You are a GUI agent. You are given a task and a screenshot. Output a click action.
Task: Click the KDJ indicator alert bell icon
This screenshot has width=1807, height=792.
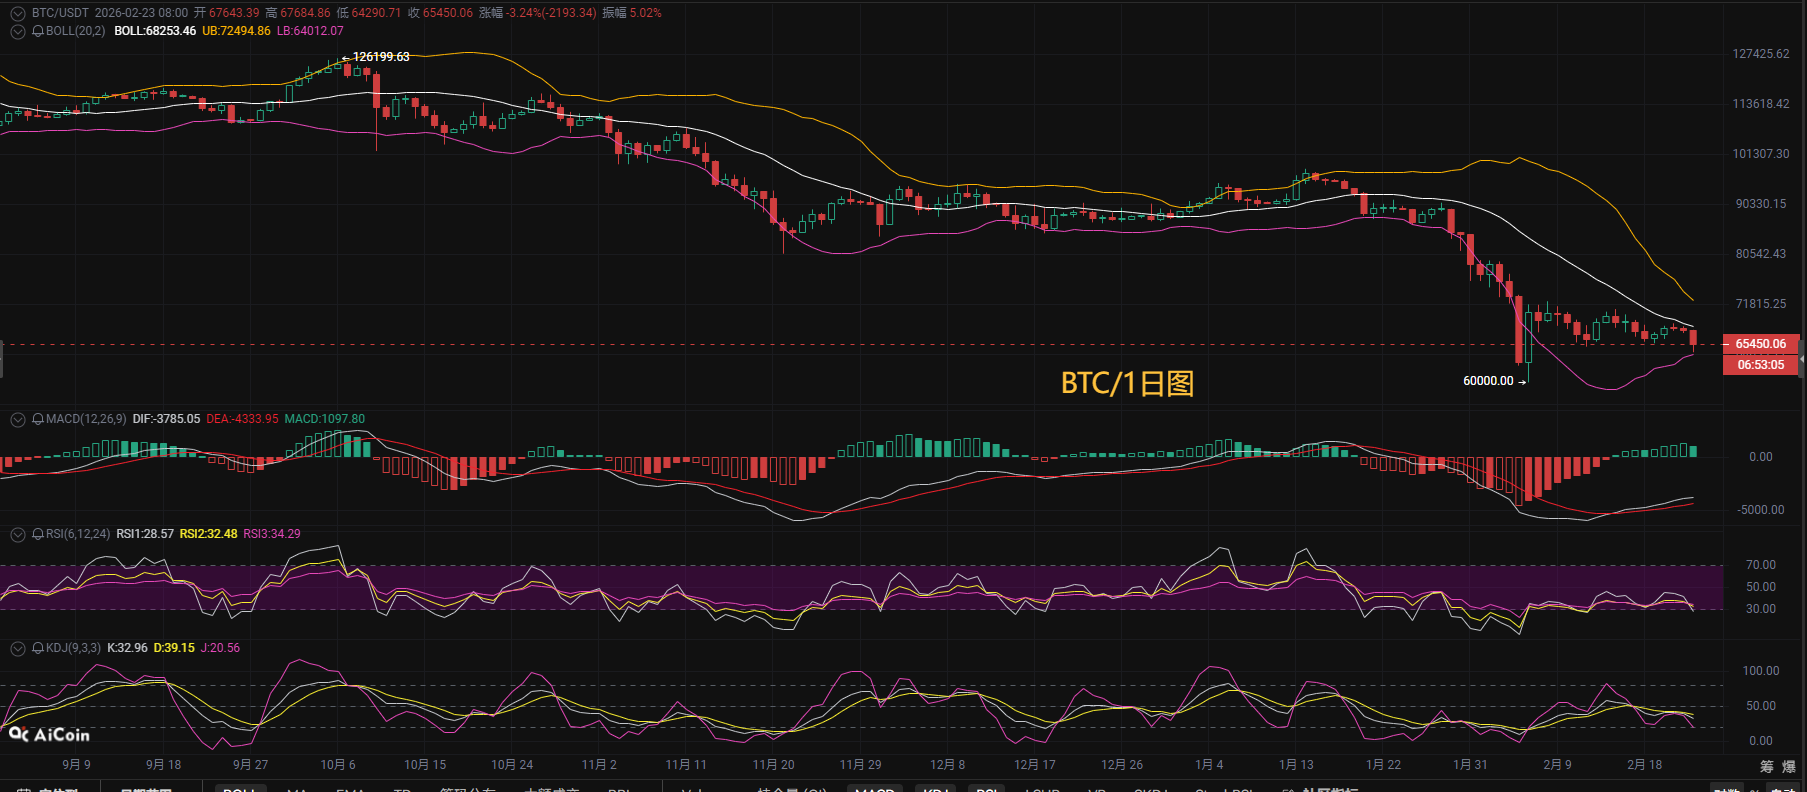pos(38,648)
